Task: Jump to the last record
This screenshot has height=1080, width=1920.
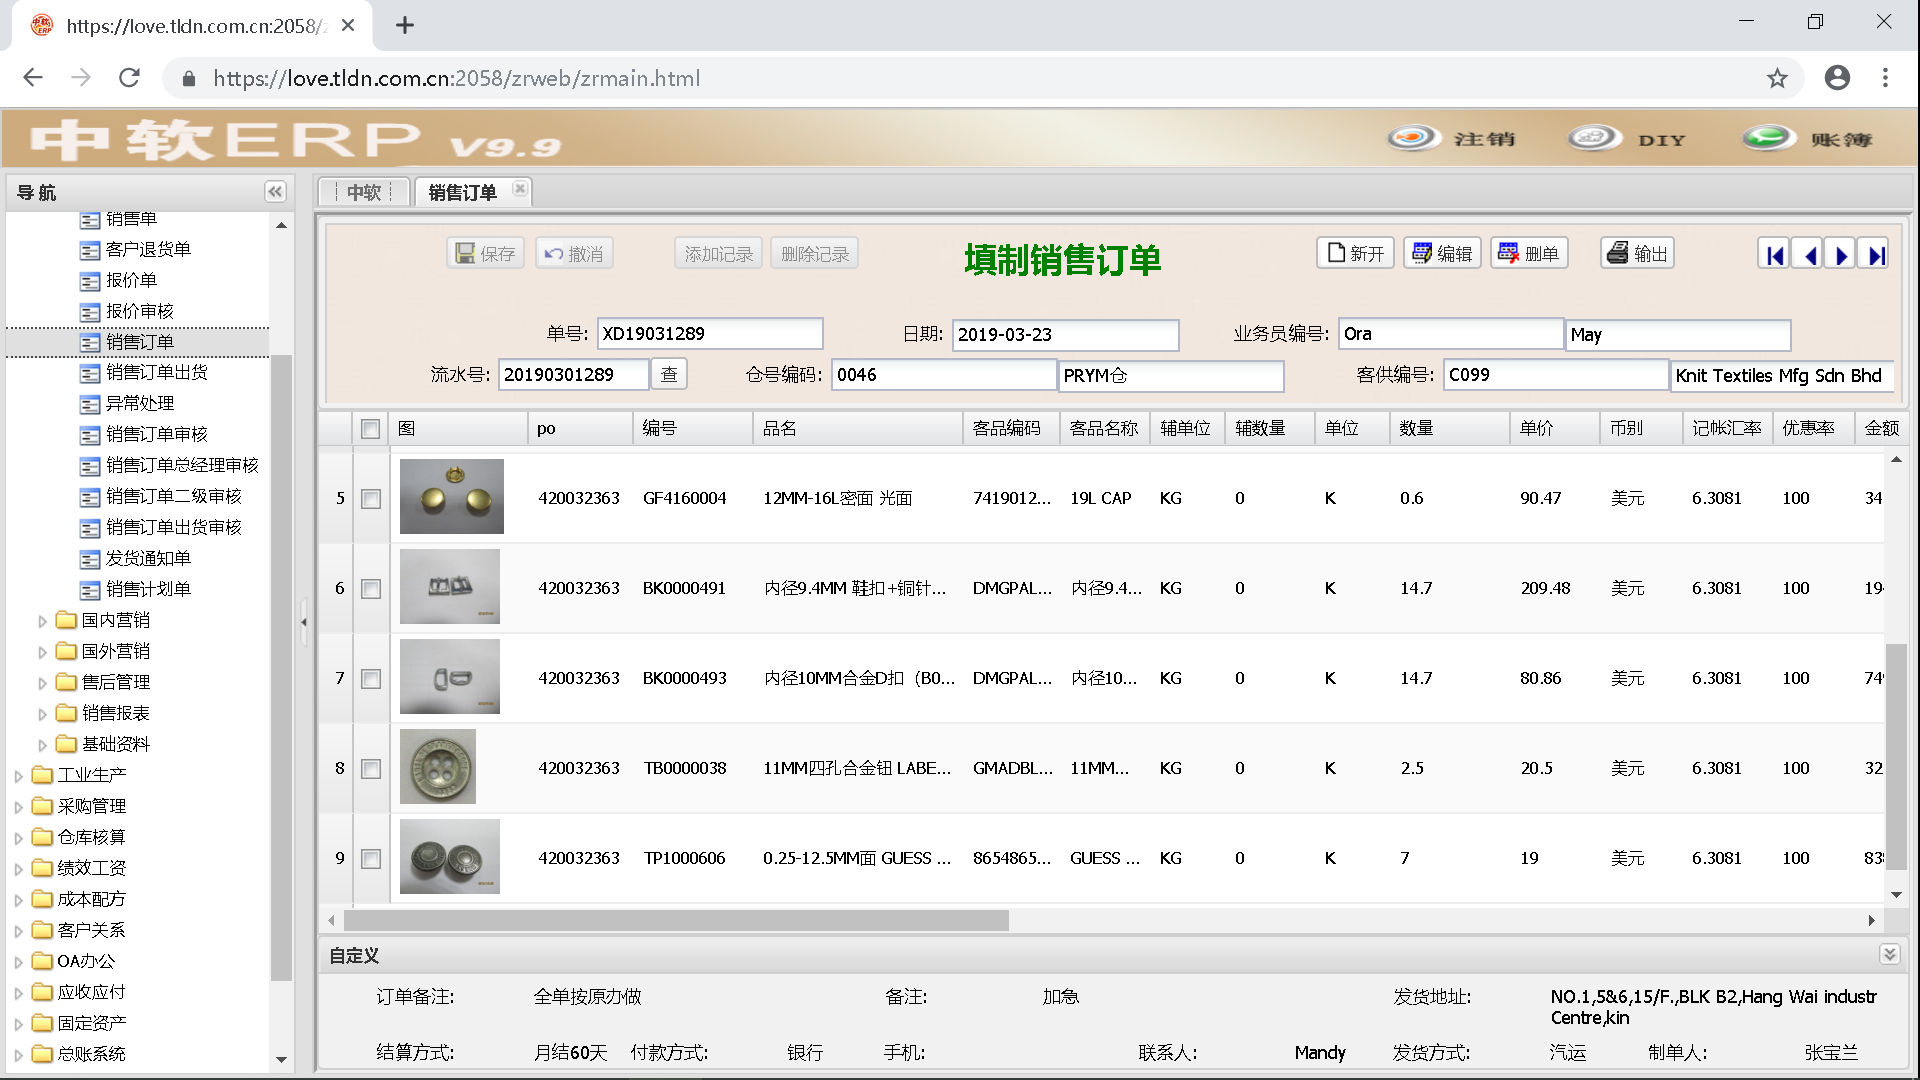Action: (x=1874, y=254)
